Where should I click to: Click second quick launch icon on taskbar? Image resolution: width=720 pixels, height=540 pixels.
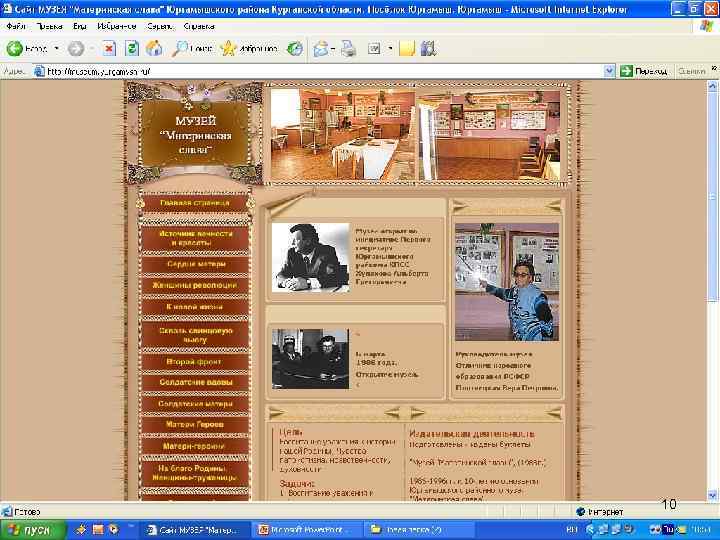98,530
